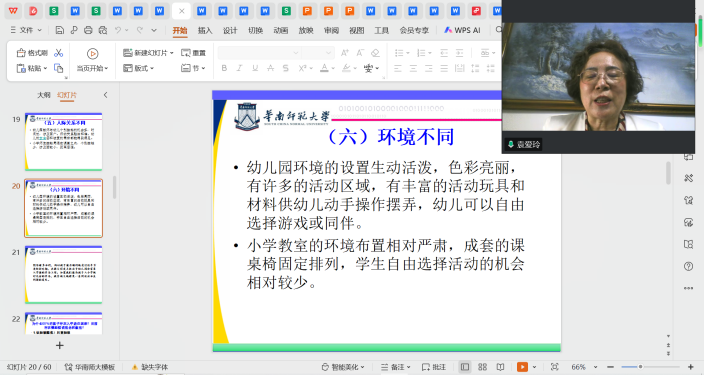Switch to slide sorter grid view icon
This screenshot has width=704, height=375.
tap(482, 367)
